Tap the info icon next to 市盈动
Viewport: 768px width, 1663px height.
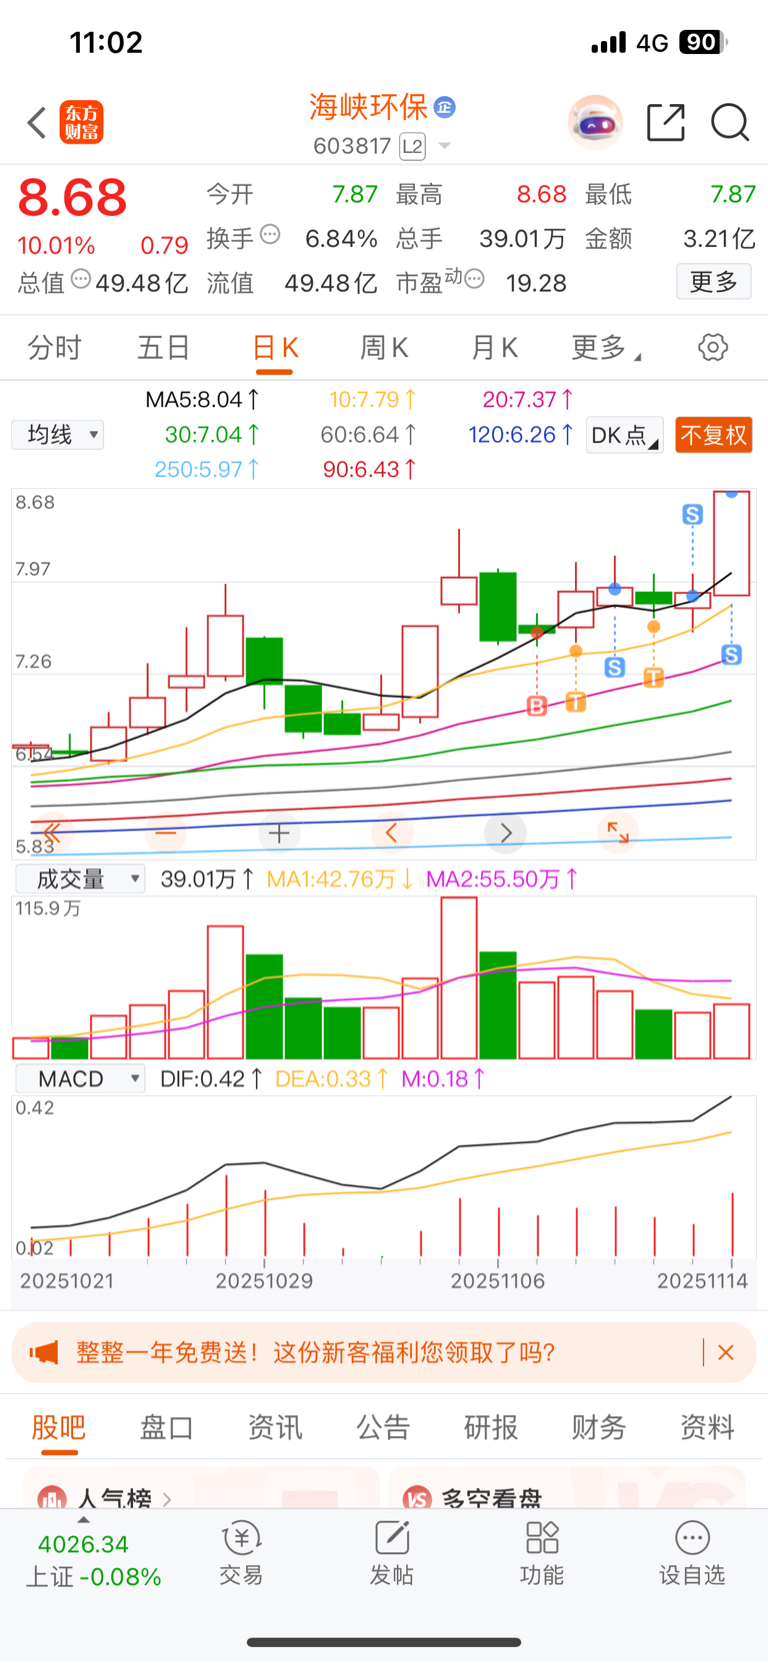(x=475, y=279)
